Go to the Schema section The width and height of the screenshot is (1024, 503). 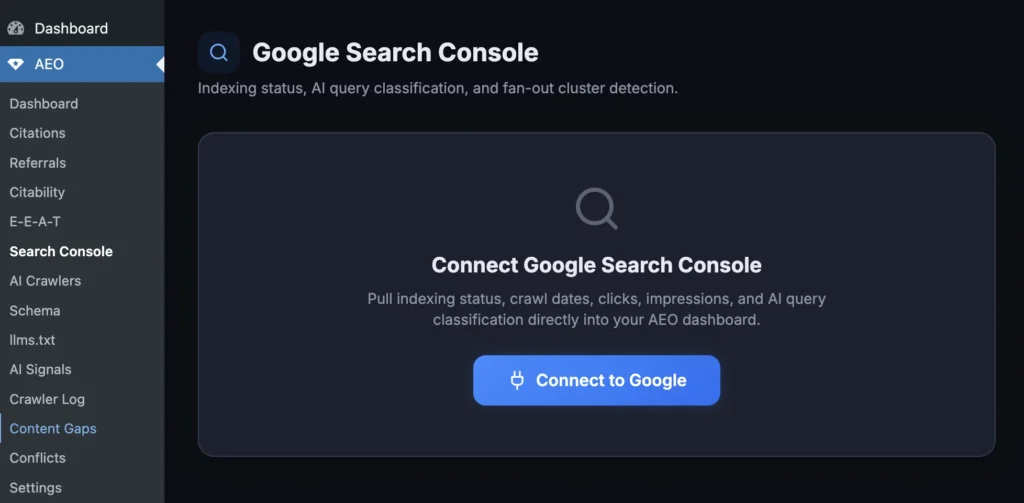point(34,311)
